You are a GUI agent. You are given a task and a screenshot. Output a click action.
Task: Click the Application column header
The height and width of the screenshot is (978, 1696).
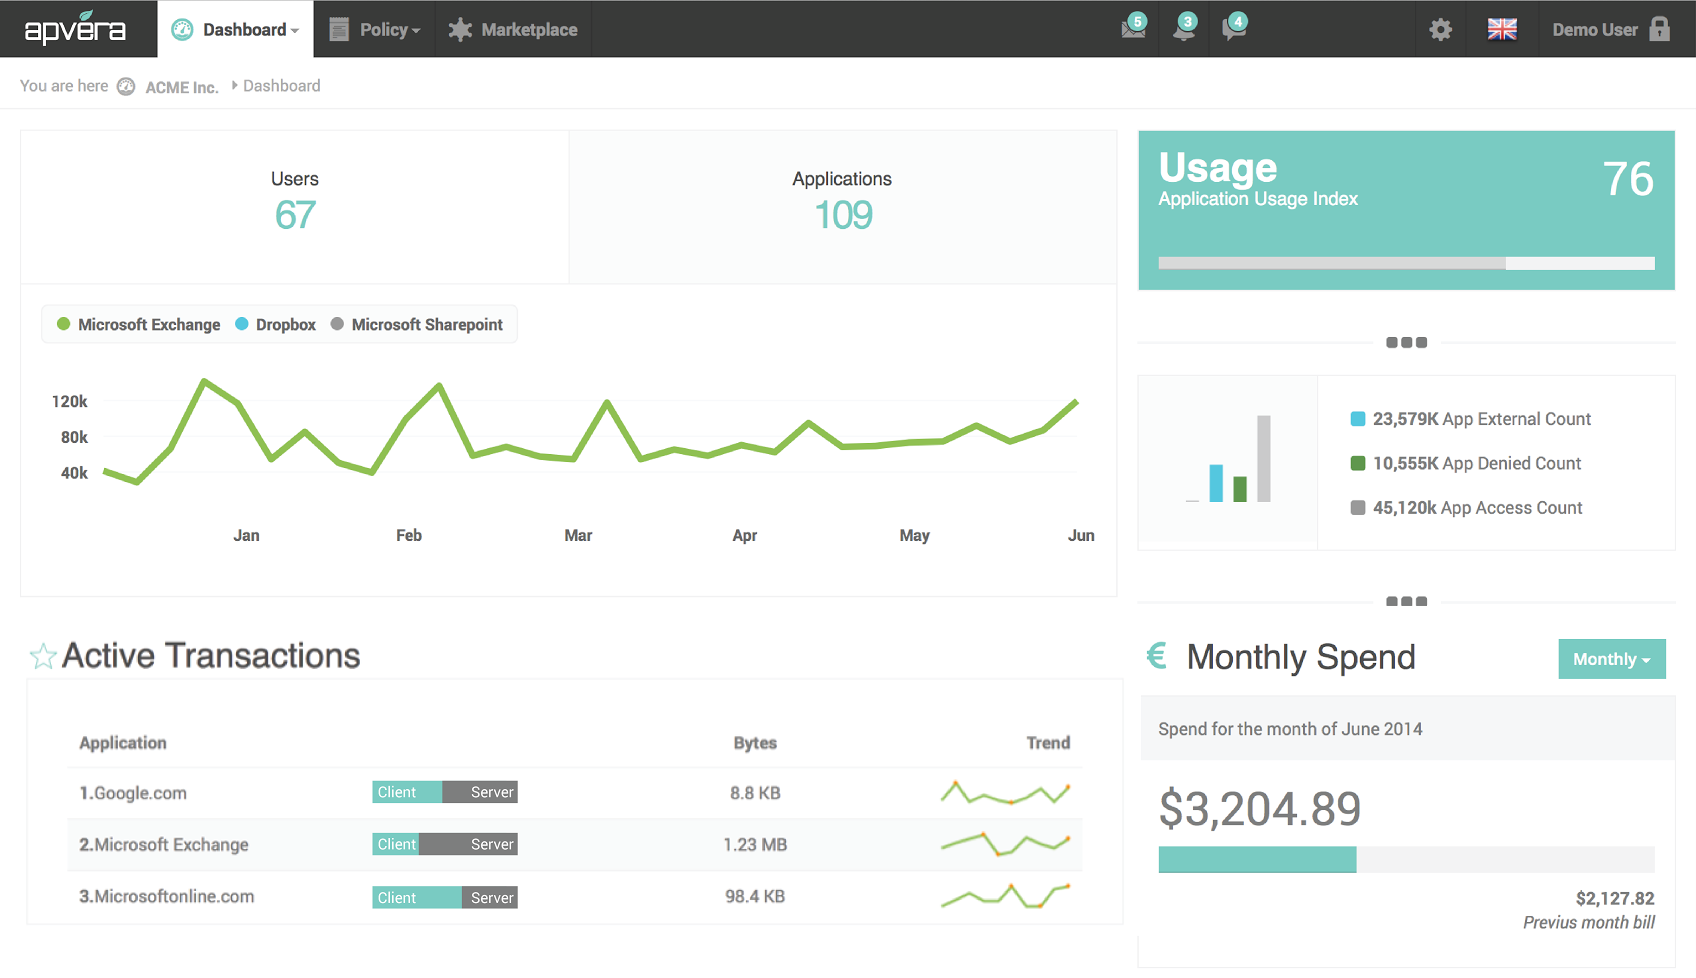[x=123, y=743]
